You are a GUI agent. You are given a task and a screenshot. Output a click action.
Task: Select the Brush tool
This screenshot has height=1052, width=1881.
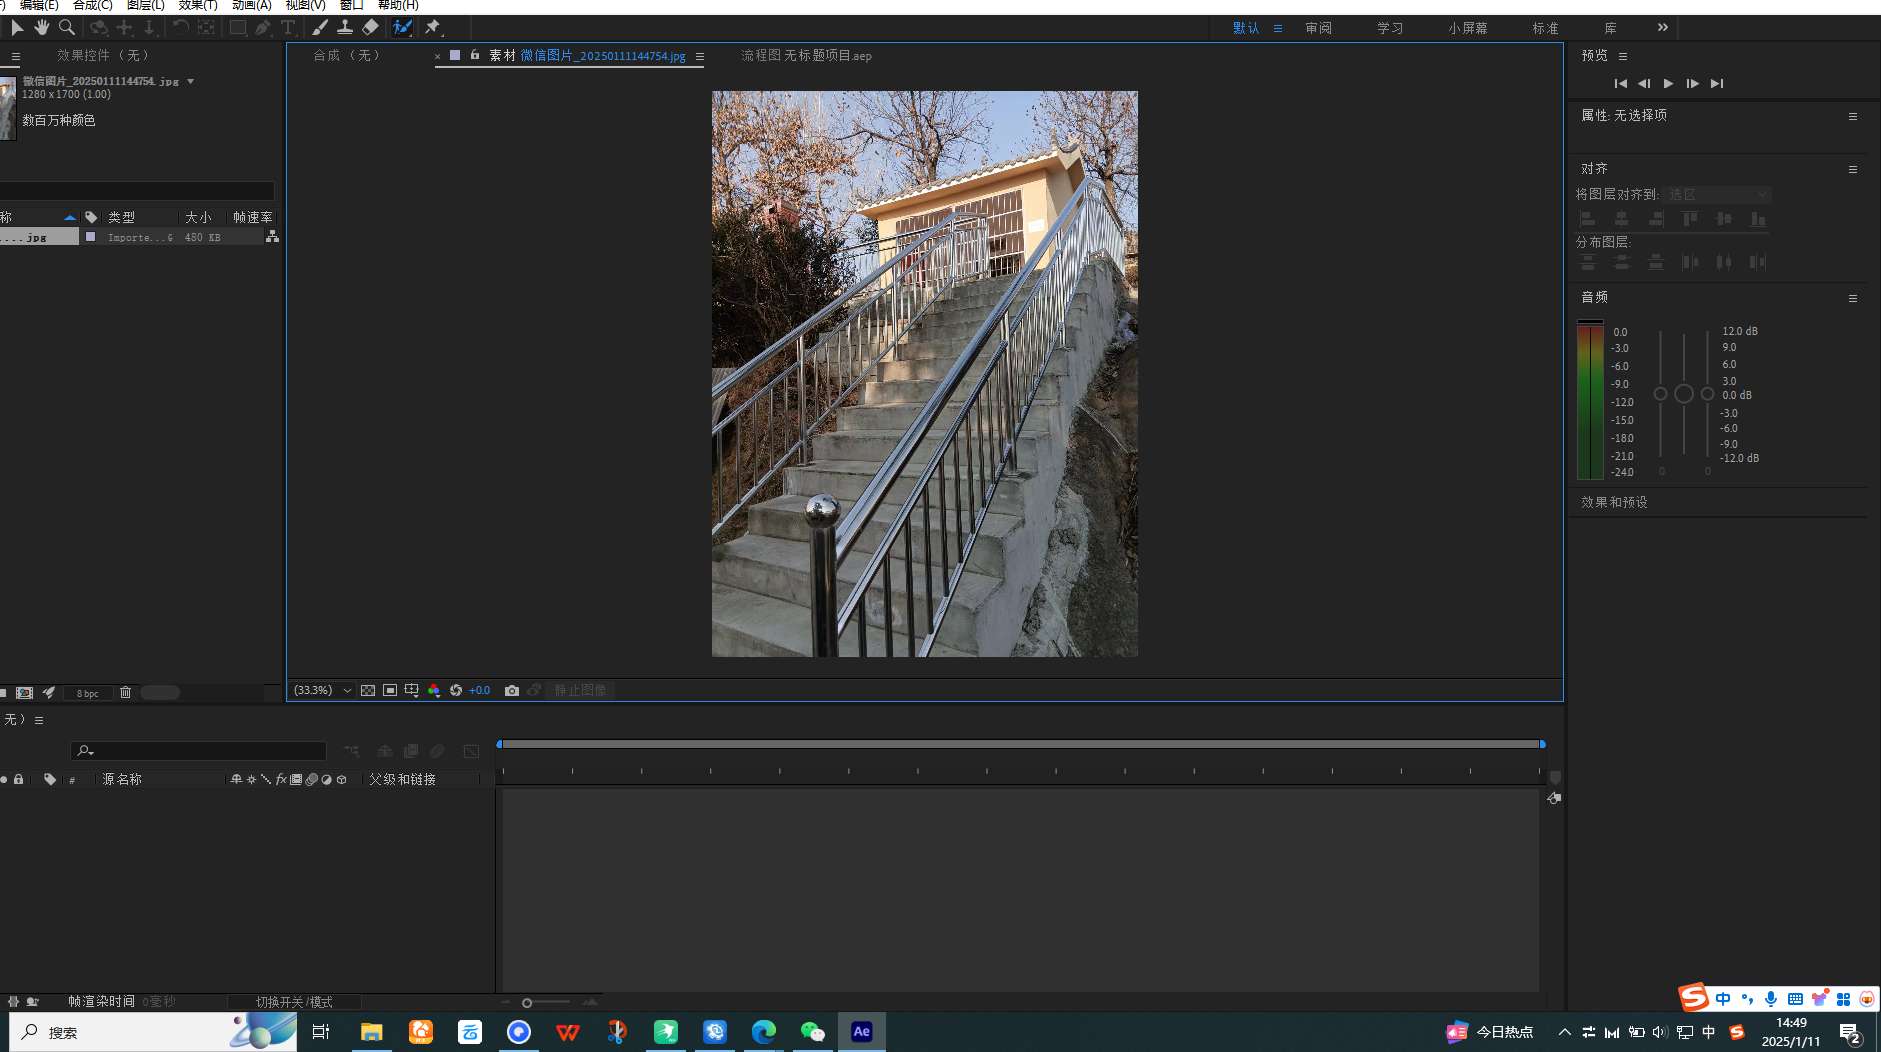[x=319, y=28]
